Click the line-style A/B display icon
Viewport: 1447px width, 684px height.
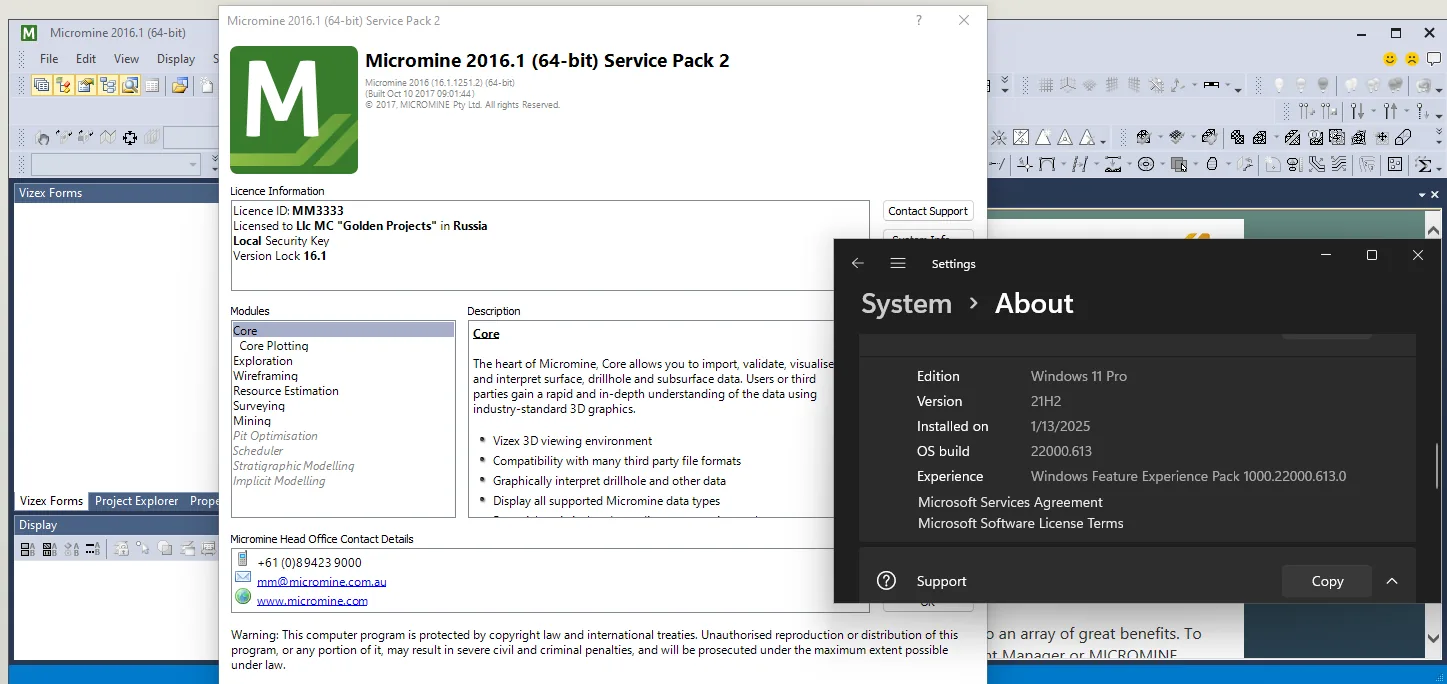[93, 549]
